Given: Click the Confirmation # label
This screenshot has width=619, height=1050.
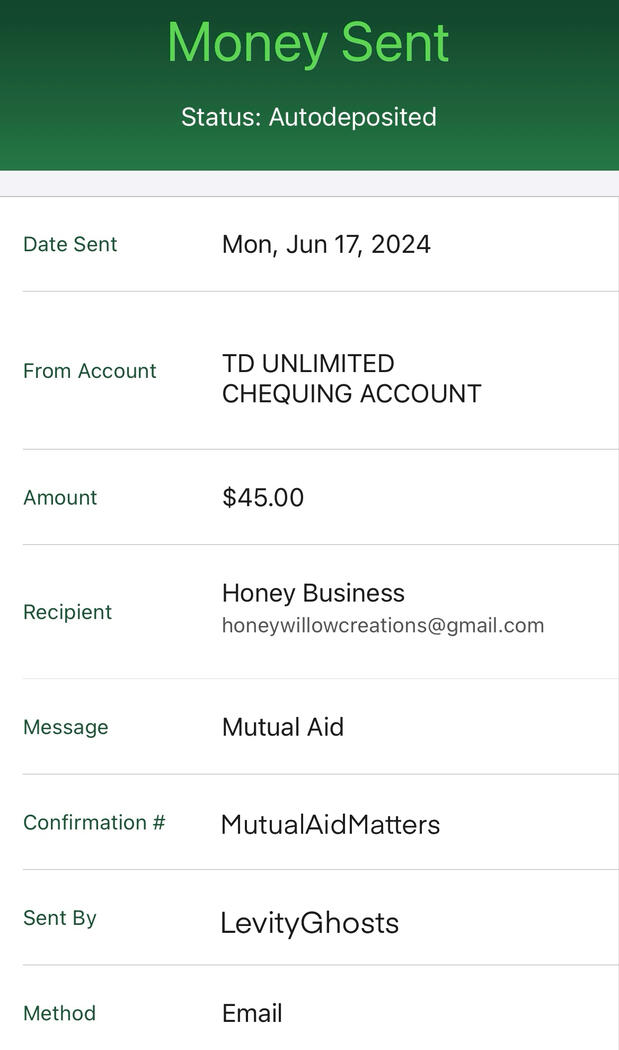Looking at the screenshot, I should (x=94, y=822).
